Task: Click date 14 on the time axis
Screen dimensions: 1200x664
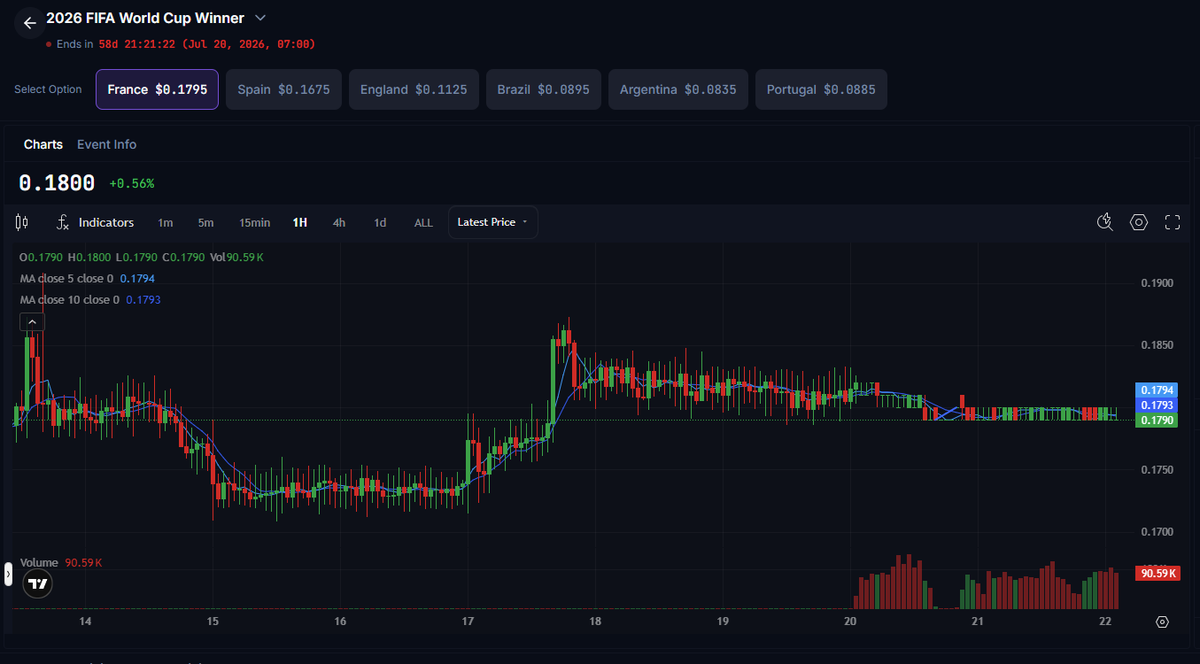Action: coord(85,621)
